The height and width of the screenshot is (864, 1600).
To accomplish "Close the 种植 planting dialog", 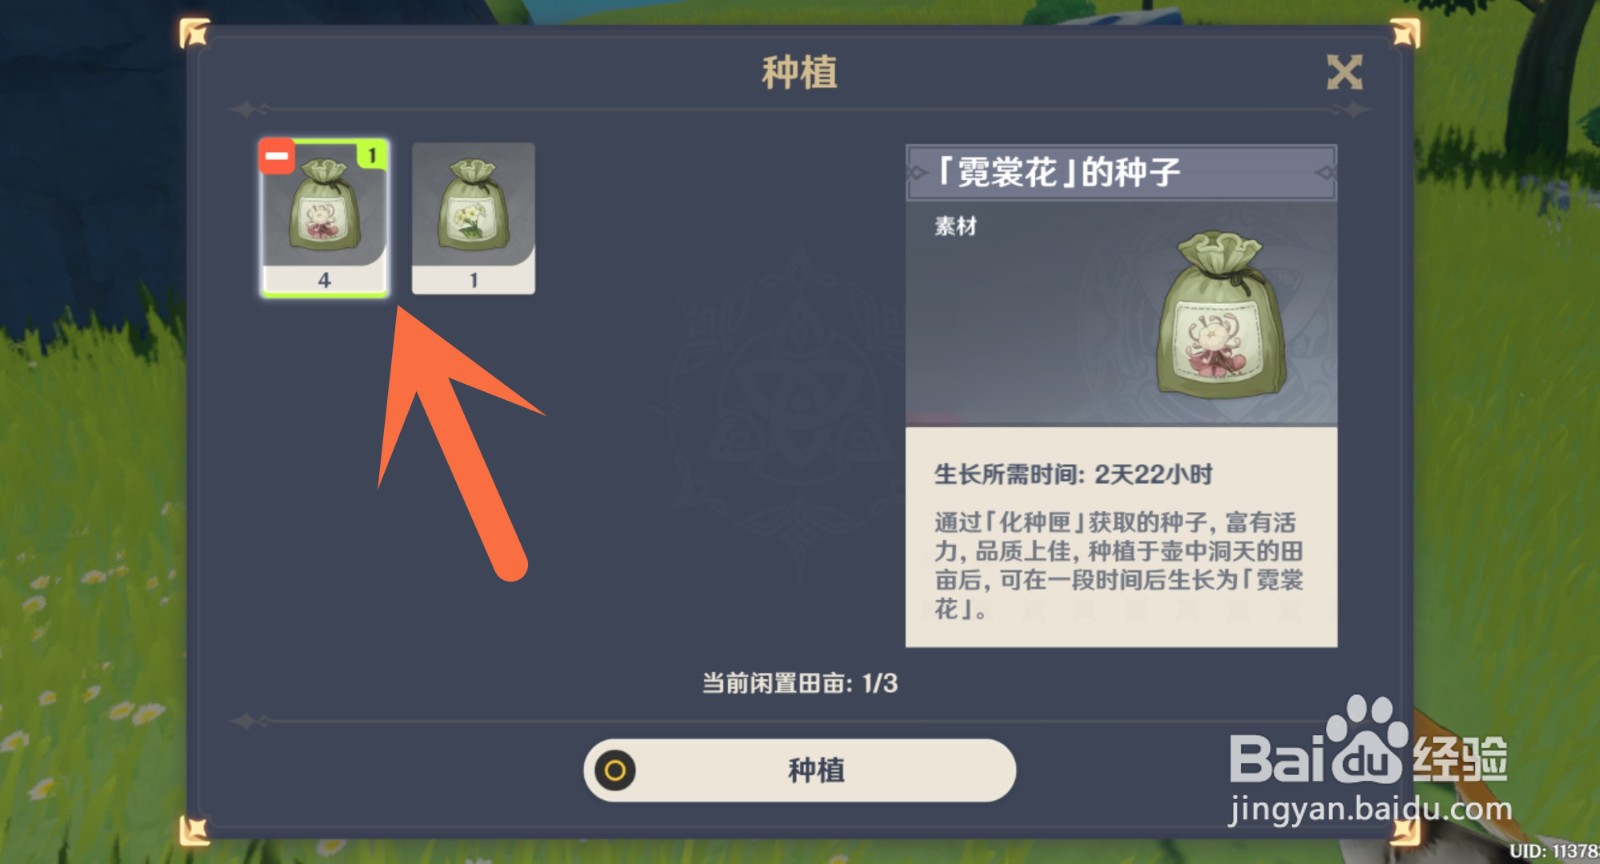I will click(x=1344, y=72).
